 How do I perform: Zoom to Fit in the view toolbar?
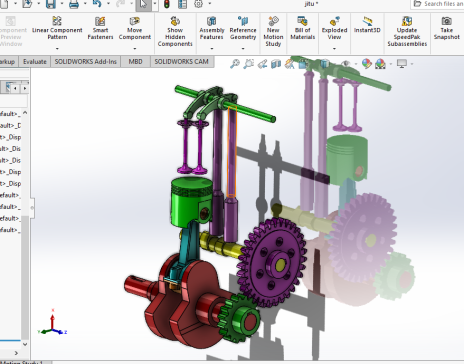point(235,63)
